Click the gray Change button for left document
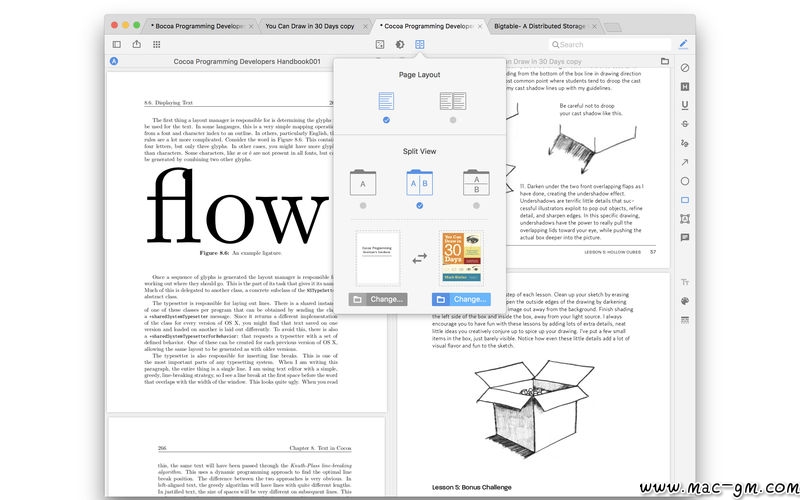The image size is (800, 500). pyautogui.click(x=378, y=299)
